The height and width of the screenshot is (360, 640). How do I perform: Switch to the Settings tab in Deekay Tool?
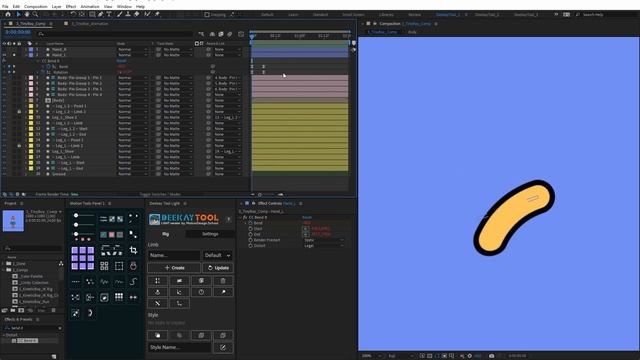pos(210,234)
